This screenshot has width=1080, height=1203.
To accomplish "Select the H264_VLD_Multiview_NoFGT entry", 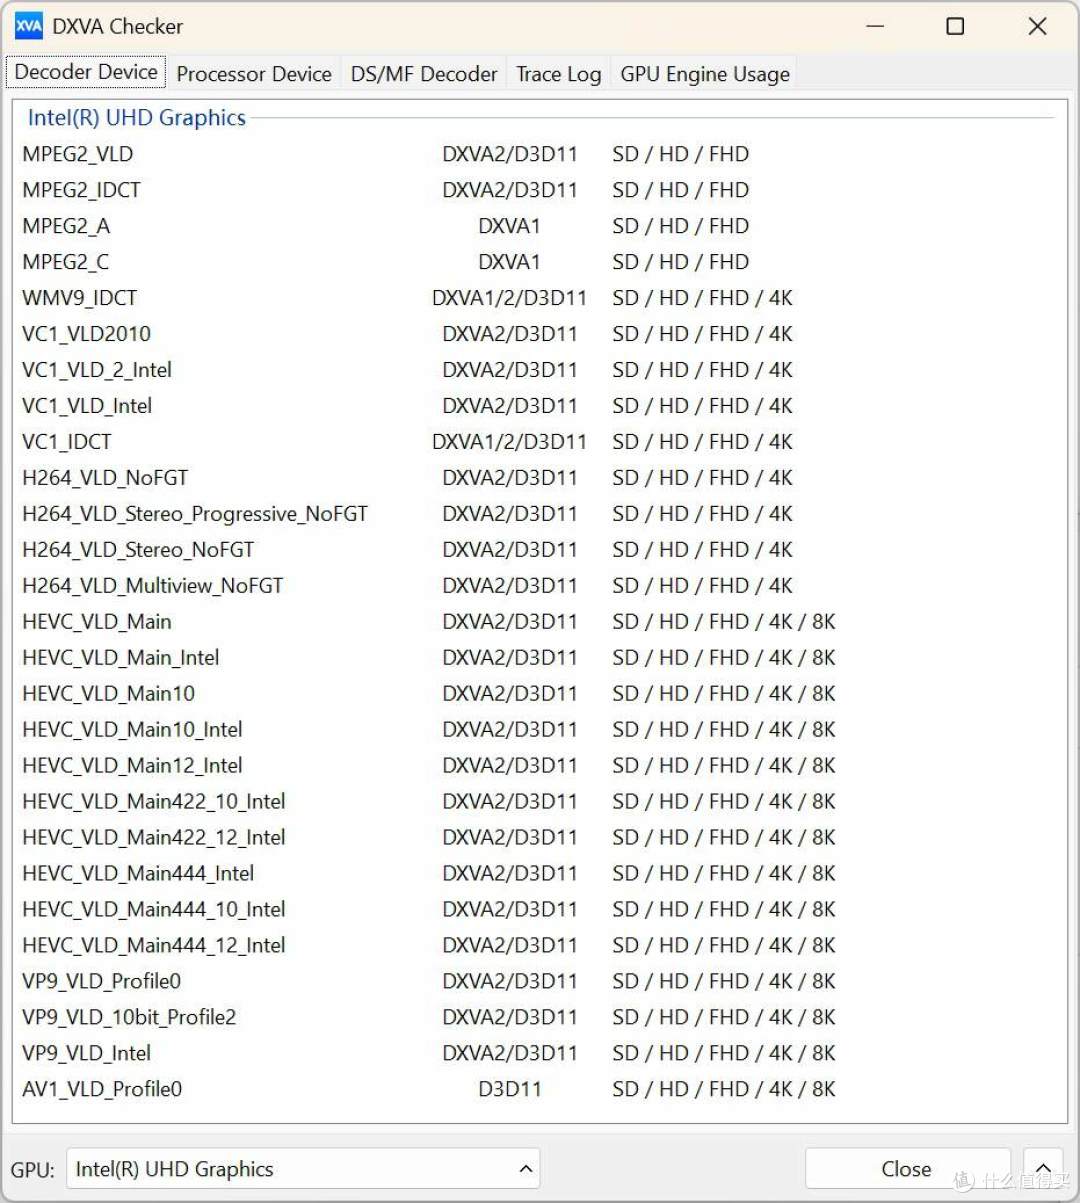I will point(538,586).
